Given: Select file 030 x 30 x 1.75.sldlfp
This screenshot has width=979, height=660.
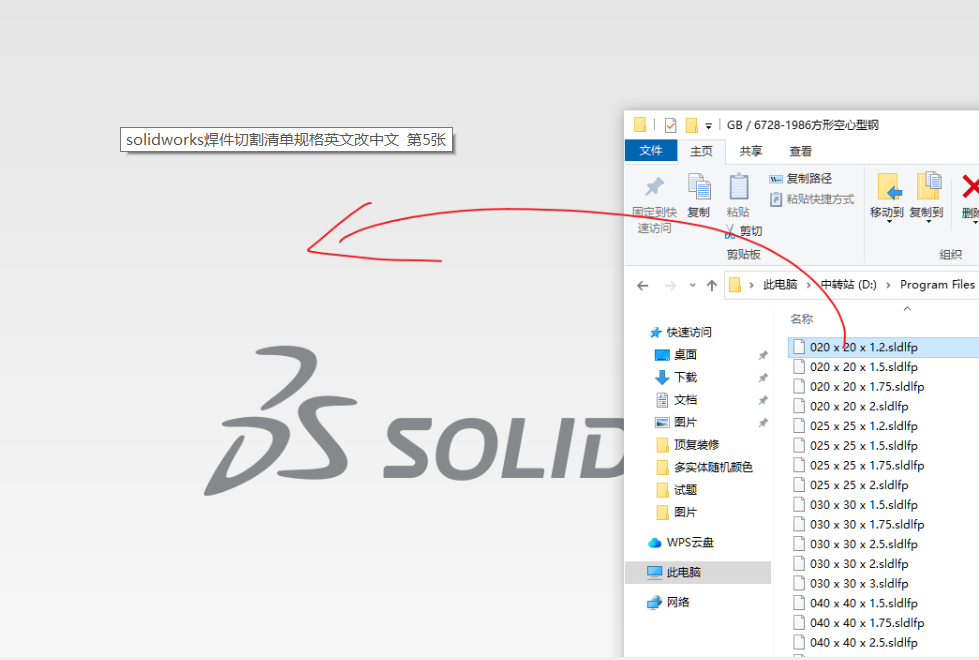Looking at the screenshot, I should (867, 525).
